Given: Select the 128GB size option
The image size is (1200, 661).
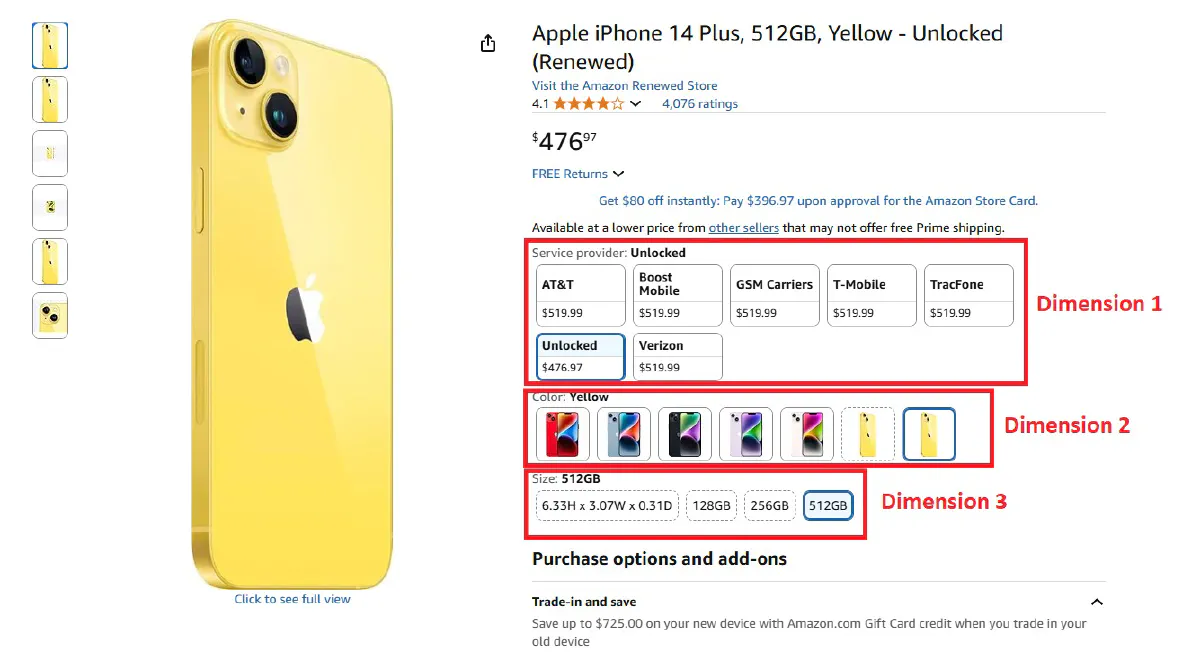Looking at the screenshot, I should (x=712, y=506).
